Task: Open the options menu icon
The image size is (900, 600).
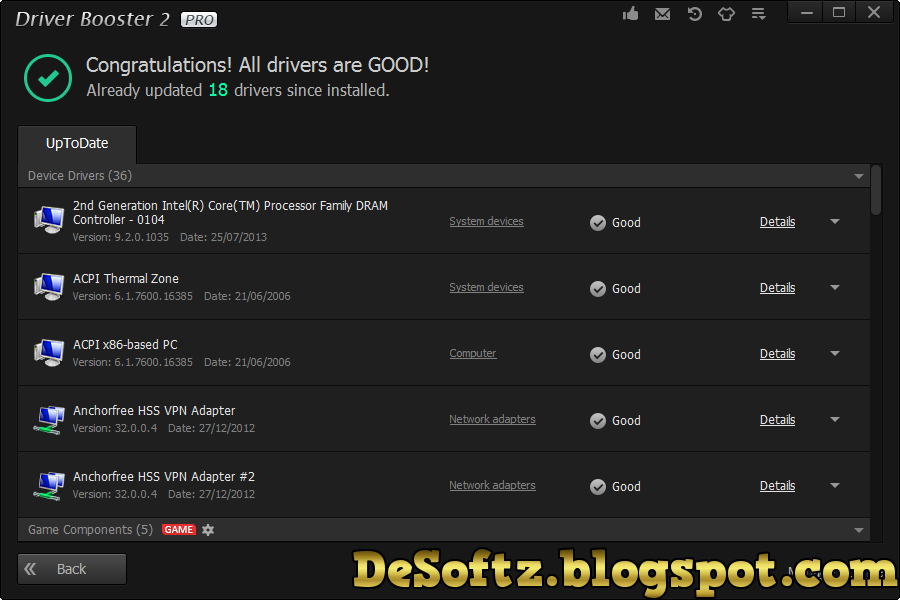Action: coord(759,14)
